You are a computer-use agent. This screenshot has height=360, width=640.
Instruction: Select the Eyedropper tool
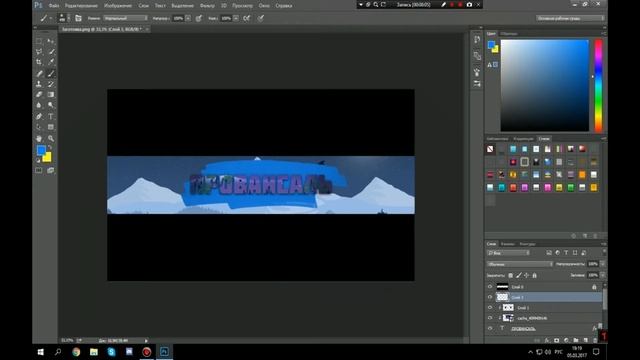tap(51, 62)
